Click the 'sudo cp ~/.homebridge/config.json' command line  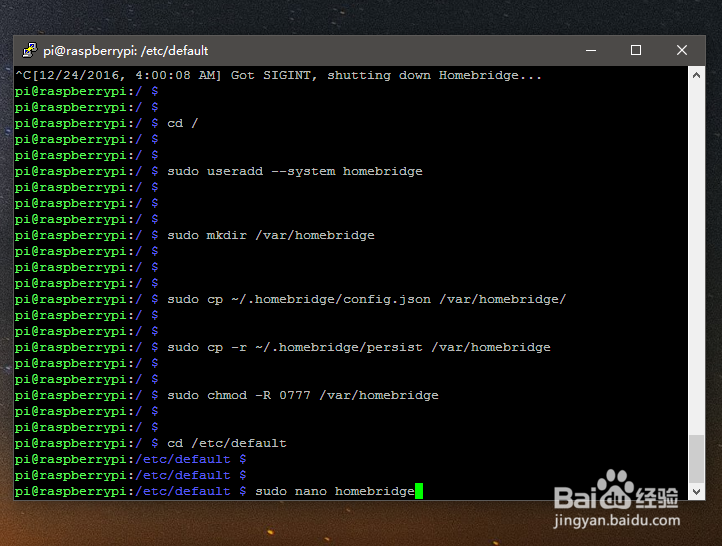[291, 299]
